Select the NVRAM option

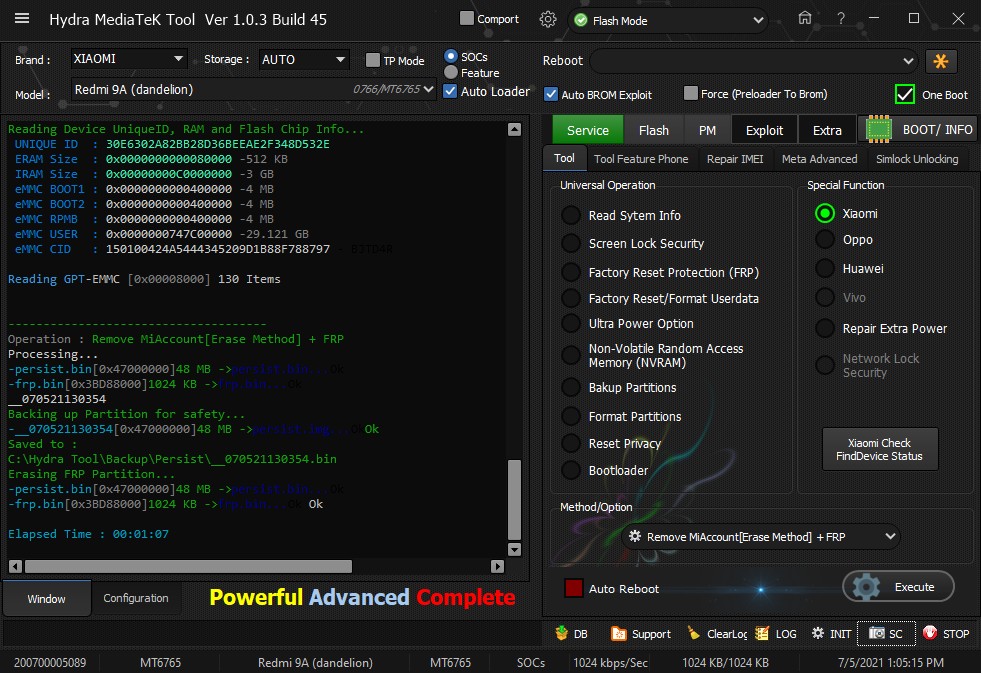[x=571, y=355]
